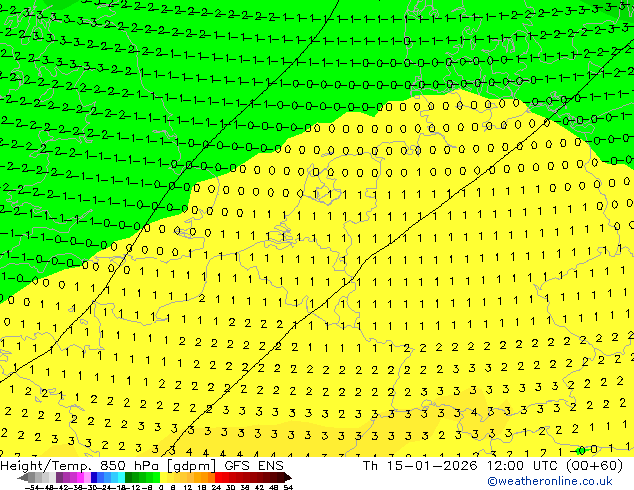
Task: Click the cyan swatch in the legend
Action: point(121,478)
